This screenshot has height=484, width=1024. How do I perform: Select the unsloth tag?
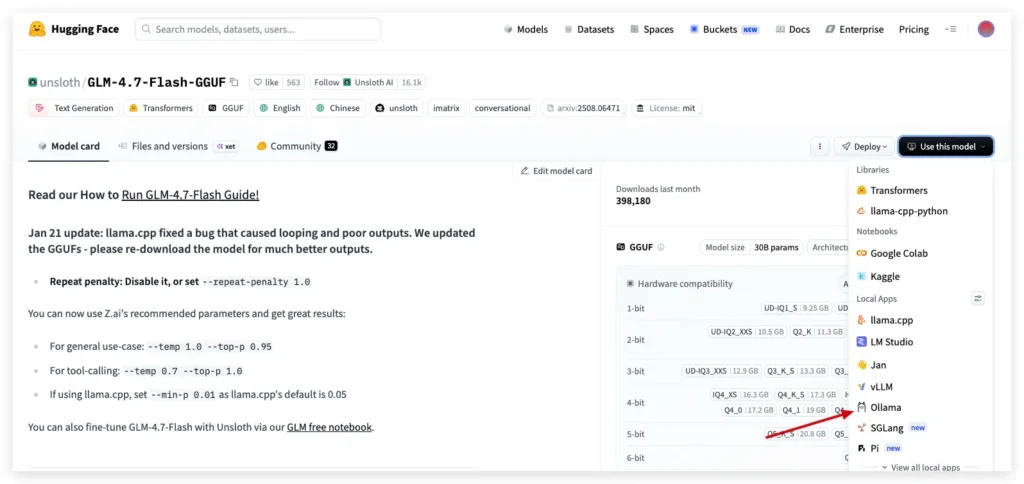pyautogui.click(x=397, y=108)
